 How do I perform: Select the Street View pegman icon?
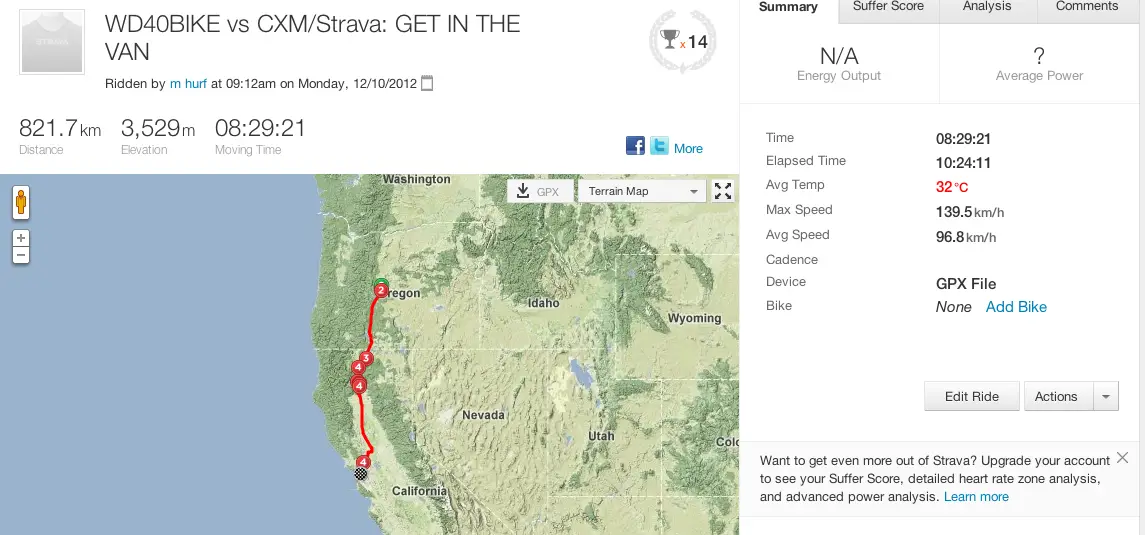click(x=21, y=202)
